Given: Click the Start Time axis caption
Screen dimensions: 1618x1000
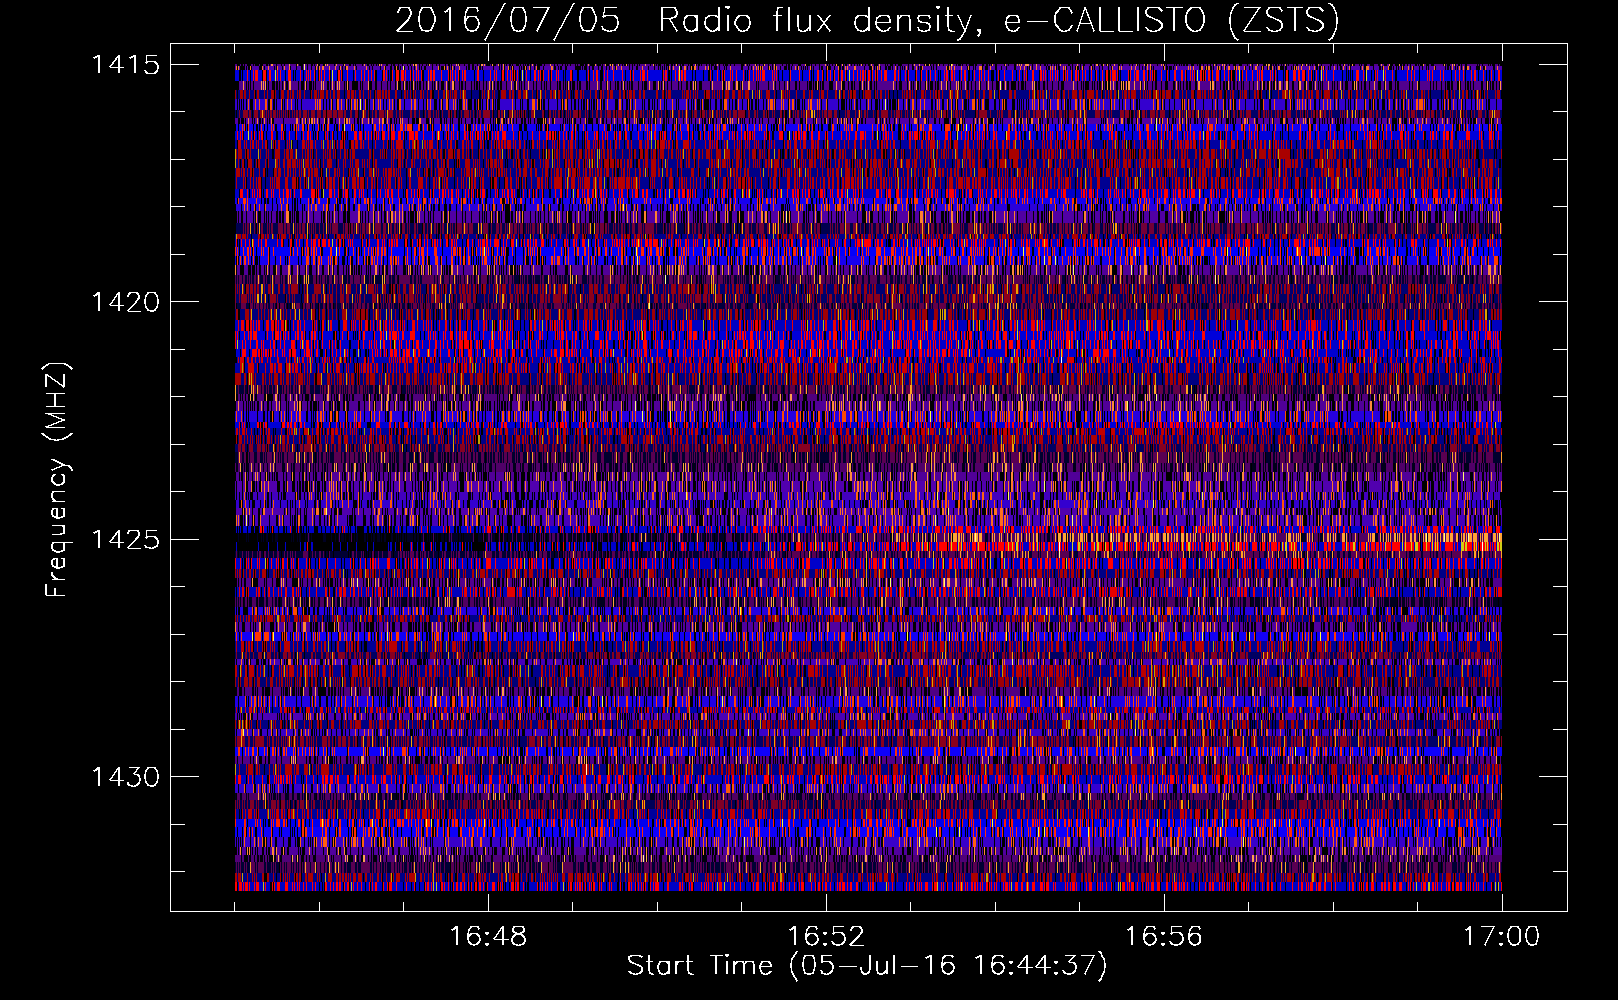Looking at the screenshot, I should pos(867,966).
